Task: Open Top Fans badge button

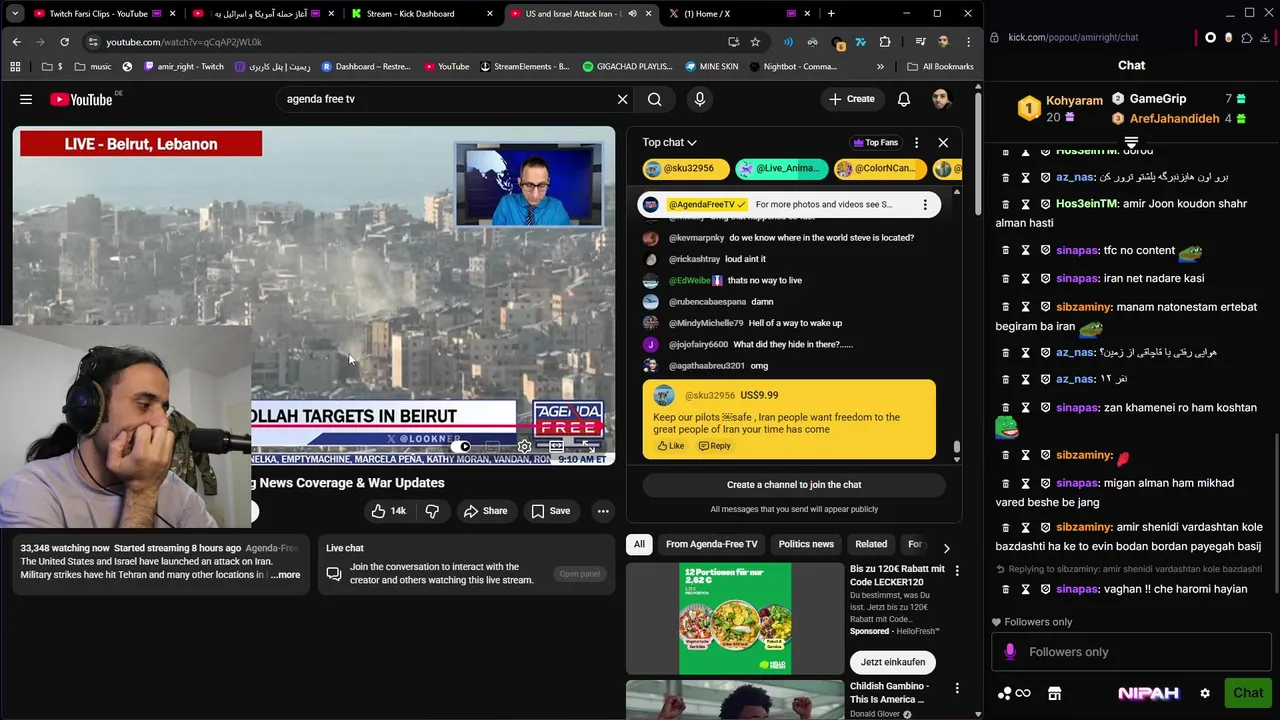Action: point(876,143)
